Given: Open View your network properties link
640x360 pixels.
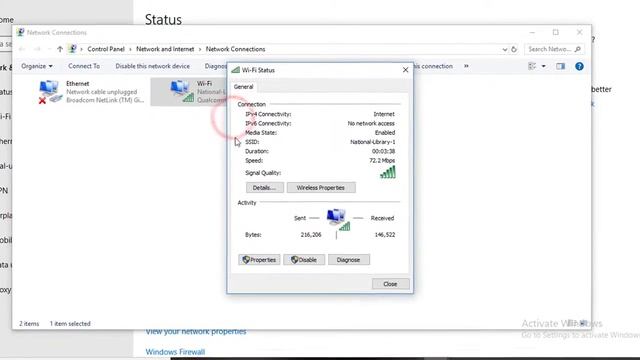Looking at the screenshot, I should (196, 331).
